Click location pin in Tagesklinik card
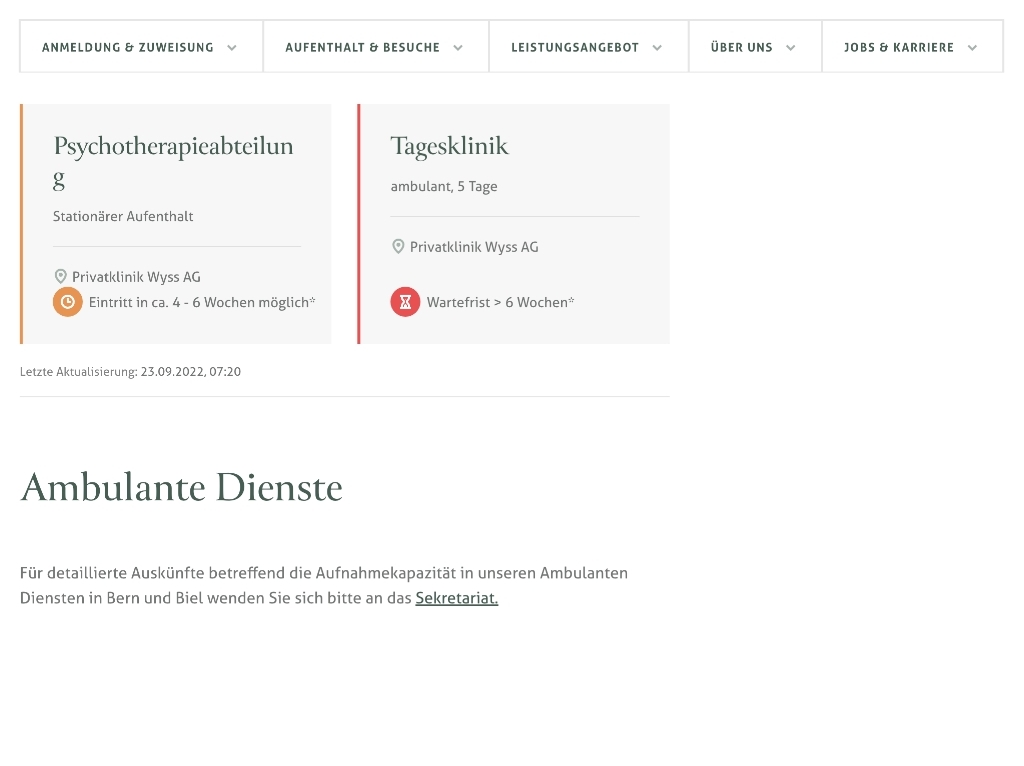This screenshot has width=1024, height=766. pos(398,247)
